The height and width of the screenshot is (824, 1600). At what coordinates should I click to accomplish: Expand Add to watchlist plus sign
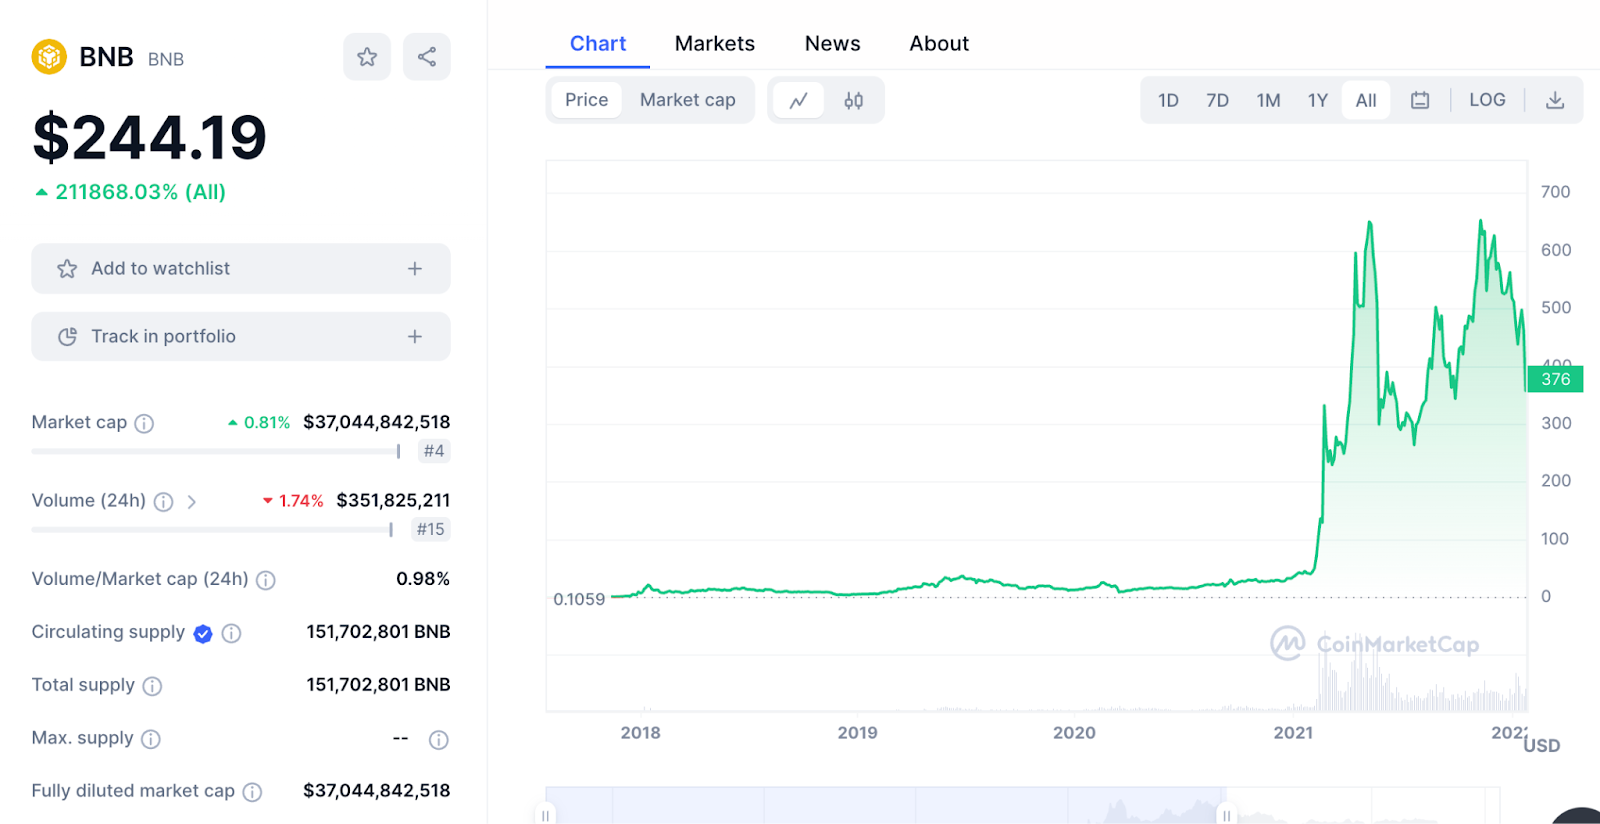(415, 269)
